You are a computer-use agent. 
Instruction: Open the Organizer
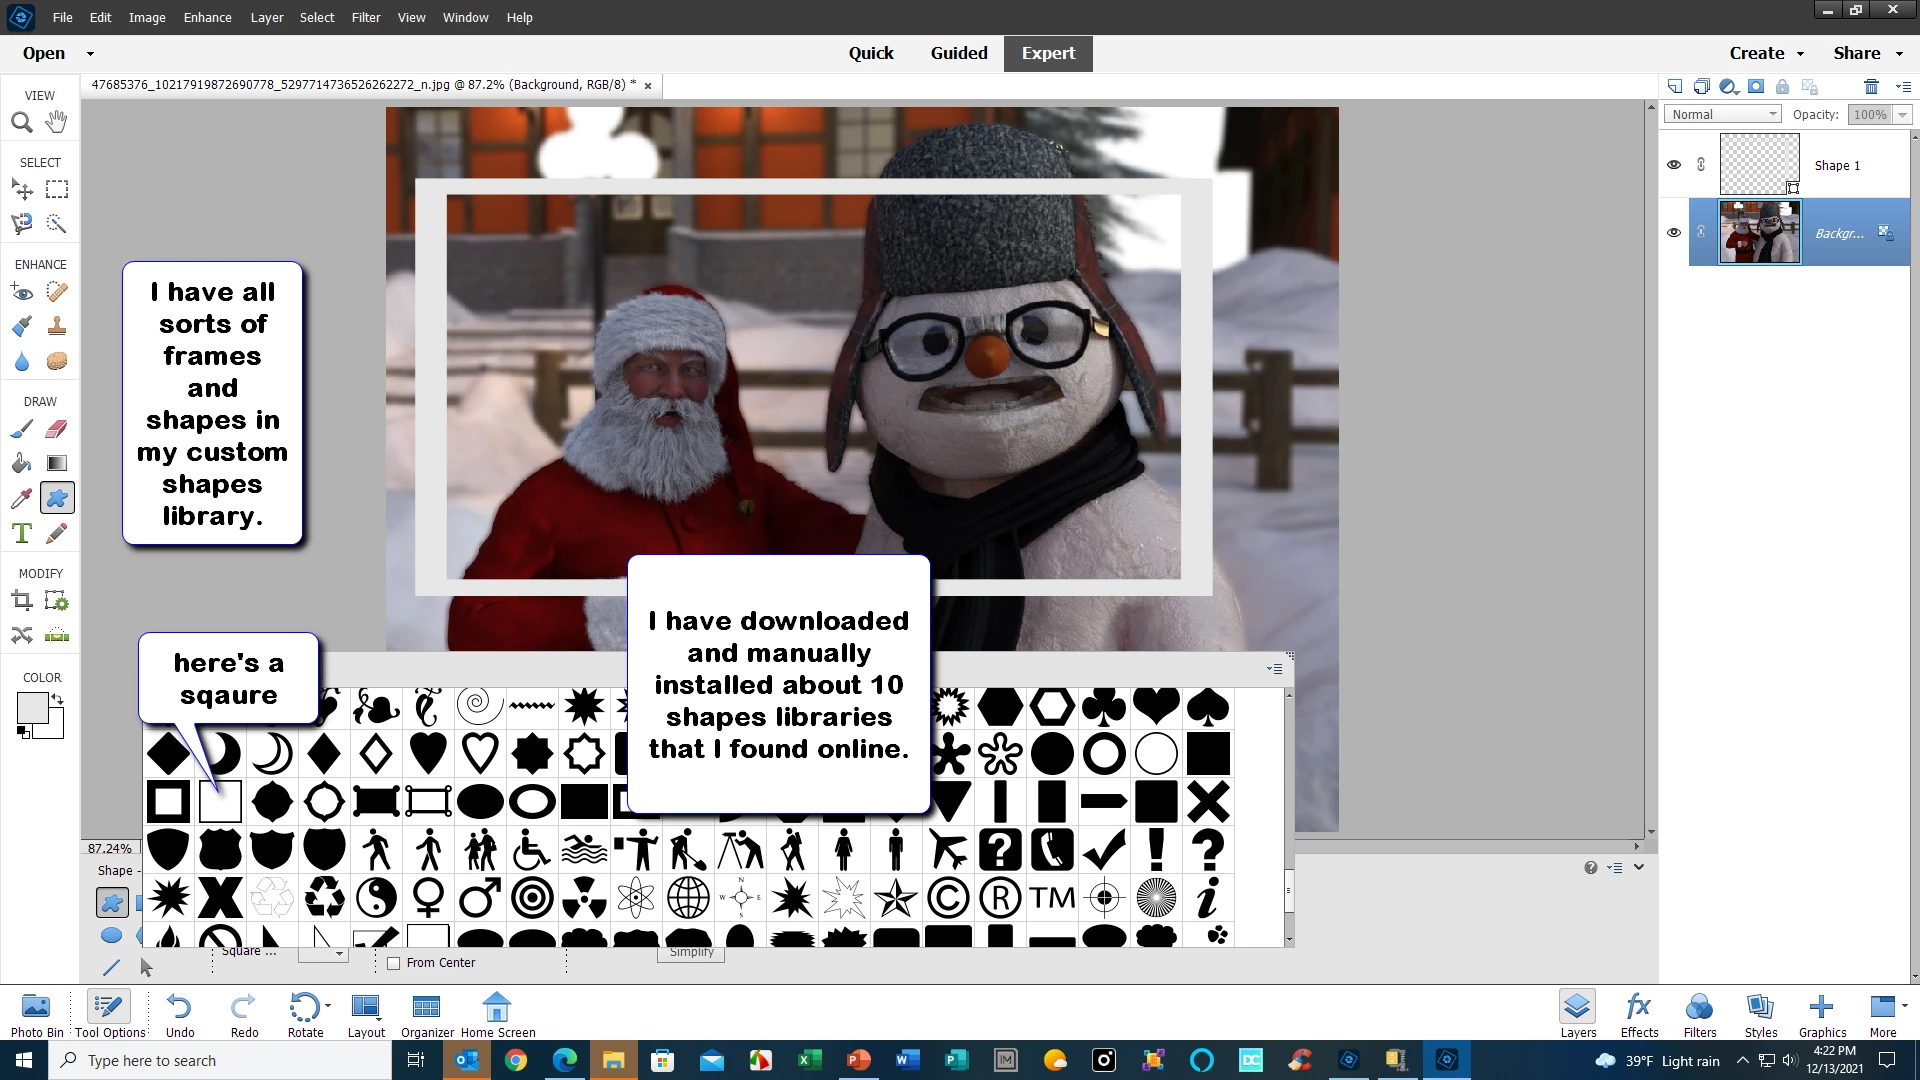(x=427, y=1014)
